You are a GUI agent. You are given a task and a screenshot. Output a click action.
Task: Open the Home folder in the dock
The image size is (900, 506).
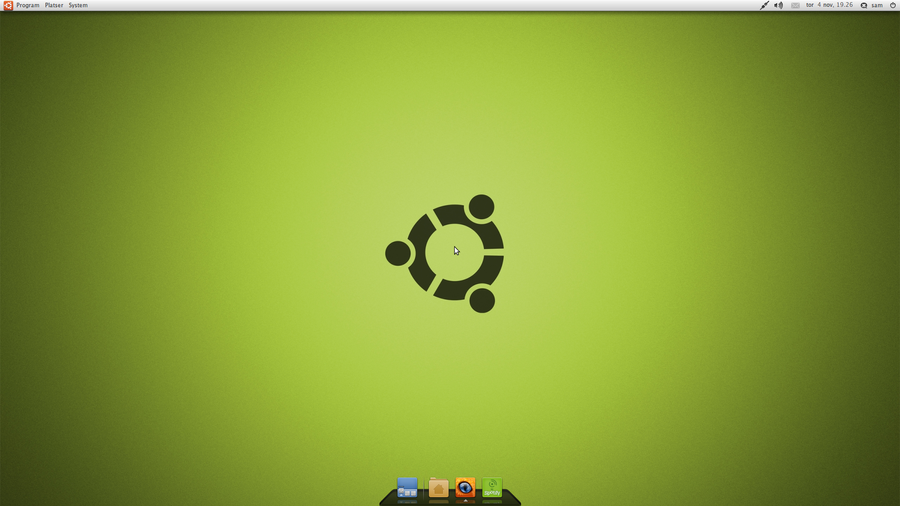(x=438, y=488)
